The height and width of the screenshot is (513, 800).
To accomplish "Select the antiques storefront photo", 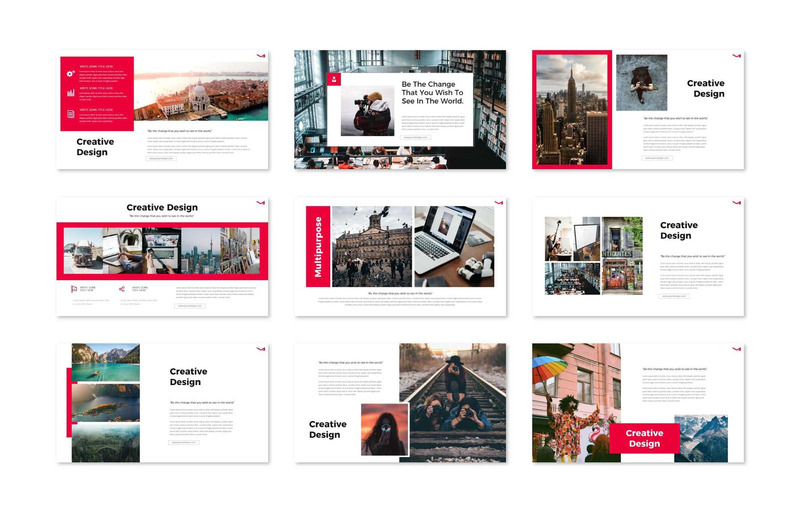I will tap(622, 256).
